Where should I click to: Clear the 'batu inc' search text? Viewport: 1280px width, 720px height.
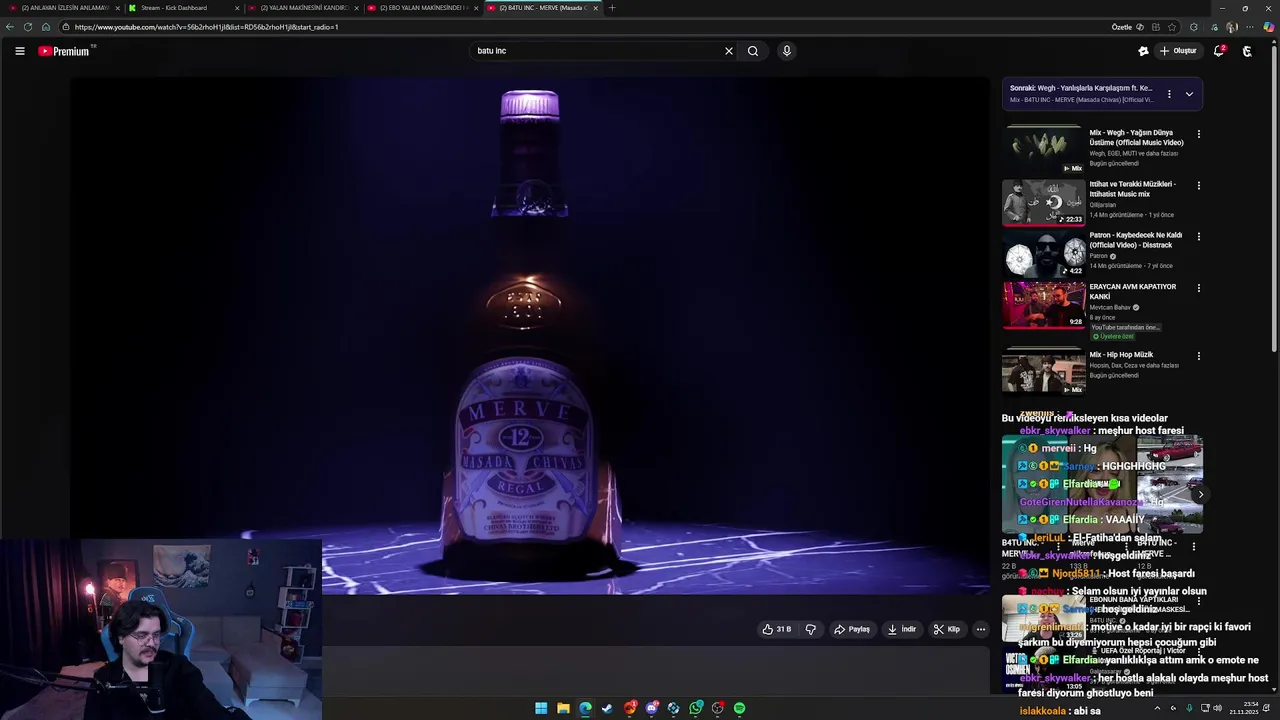pos(728,51)
